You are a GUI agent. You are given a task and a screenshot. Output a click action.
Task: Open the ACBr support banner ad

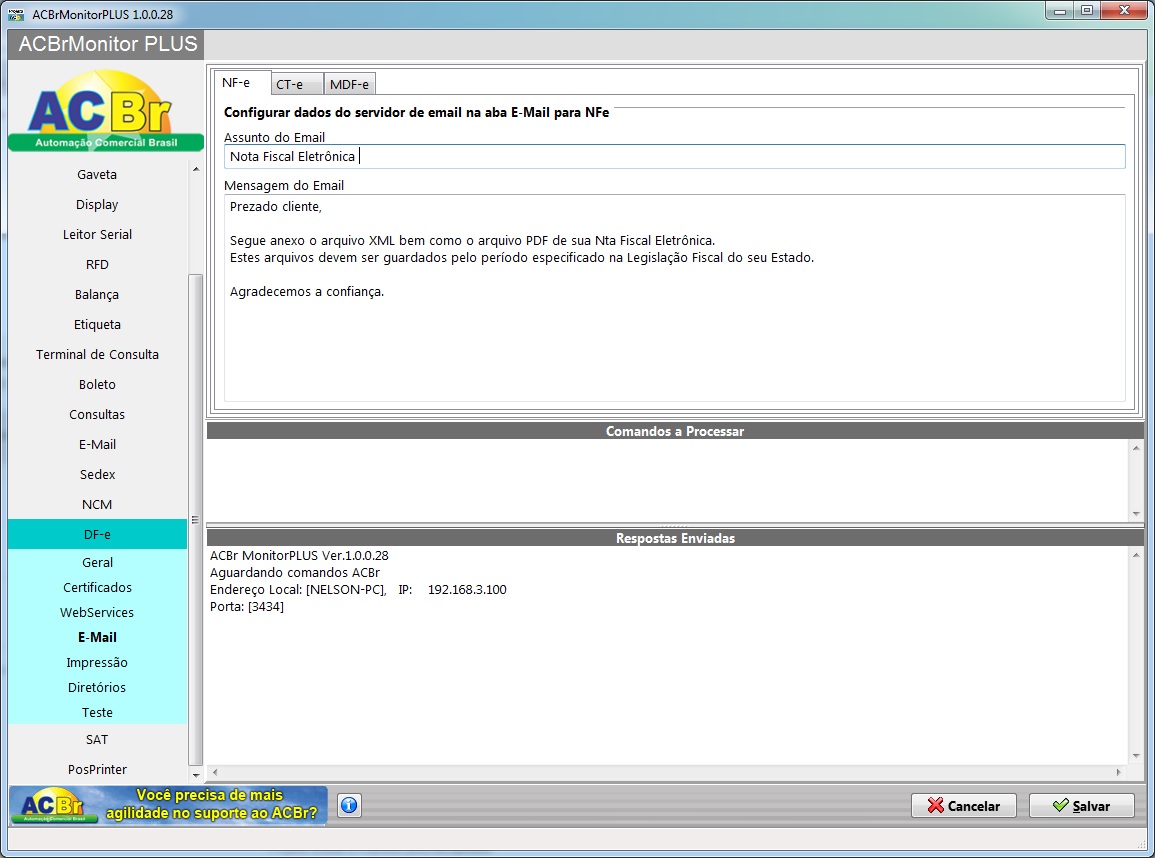(x=169, y=805)
